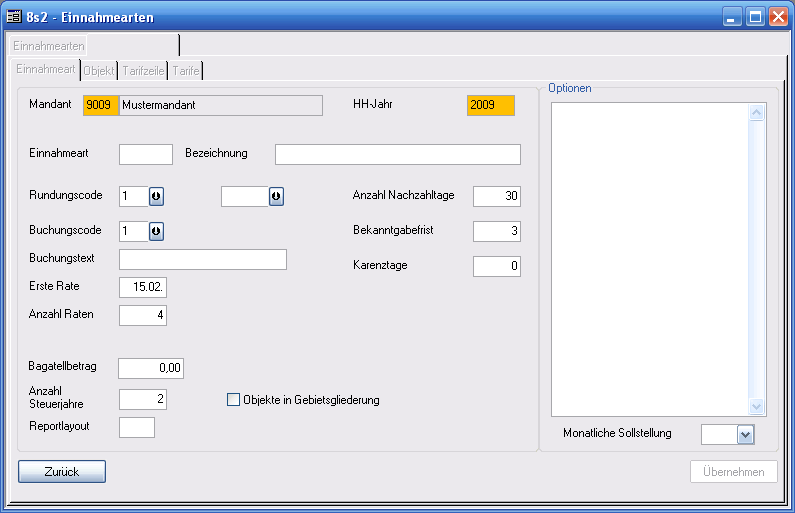Click the Bs2 application icon in title bar
795x513 pixels.
coord(15,17)
